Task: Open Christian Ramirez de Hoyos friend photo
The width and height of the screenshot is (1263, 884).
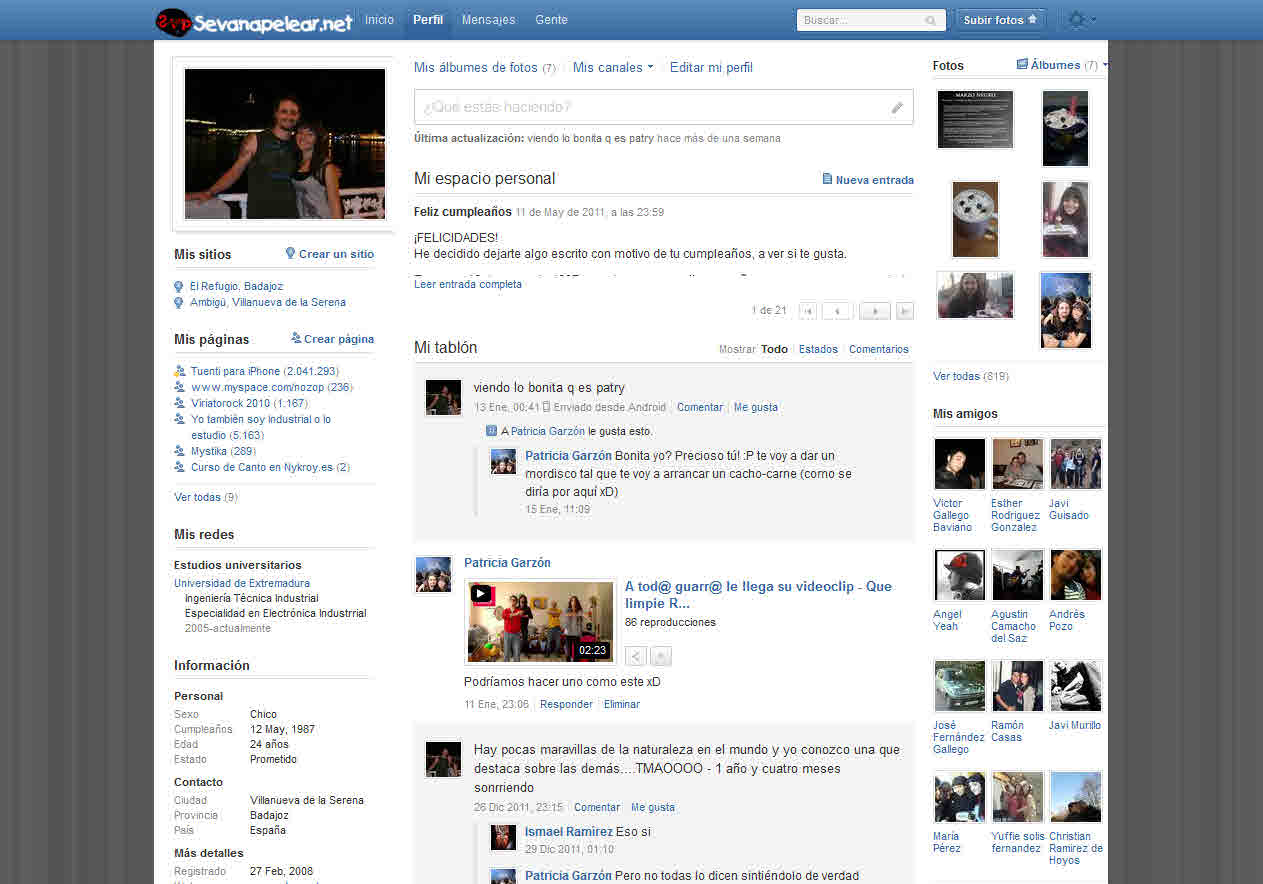Action: tap(1076, 797)
